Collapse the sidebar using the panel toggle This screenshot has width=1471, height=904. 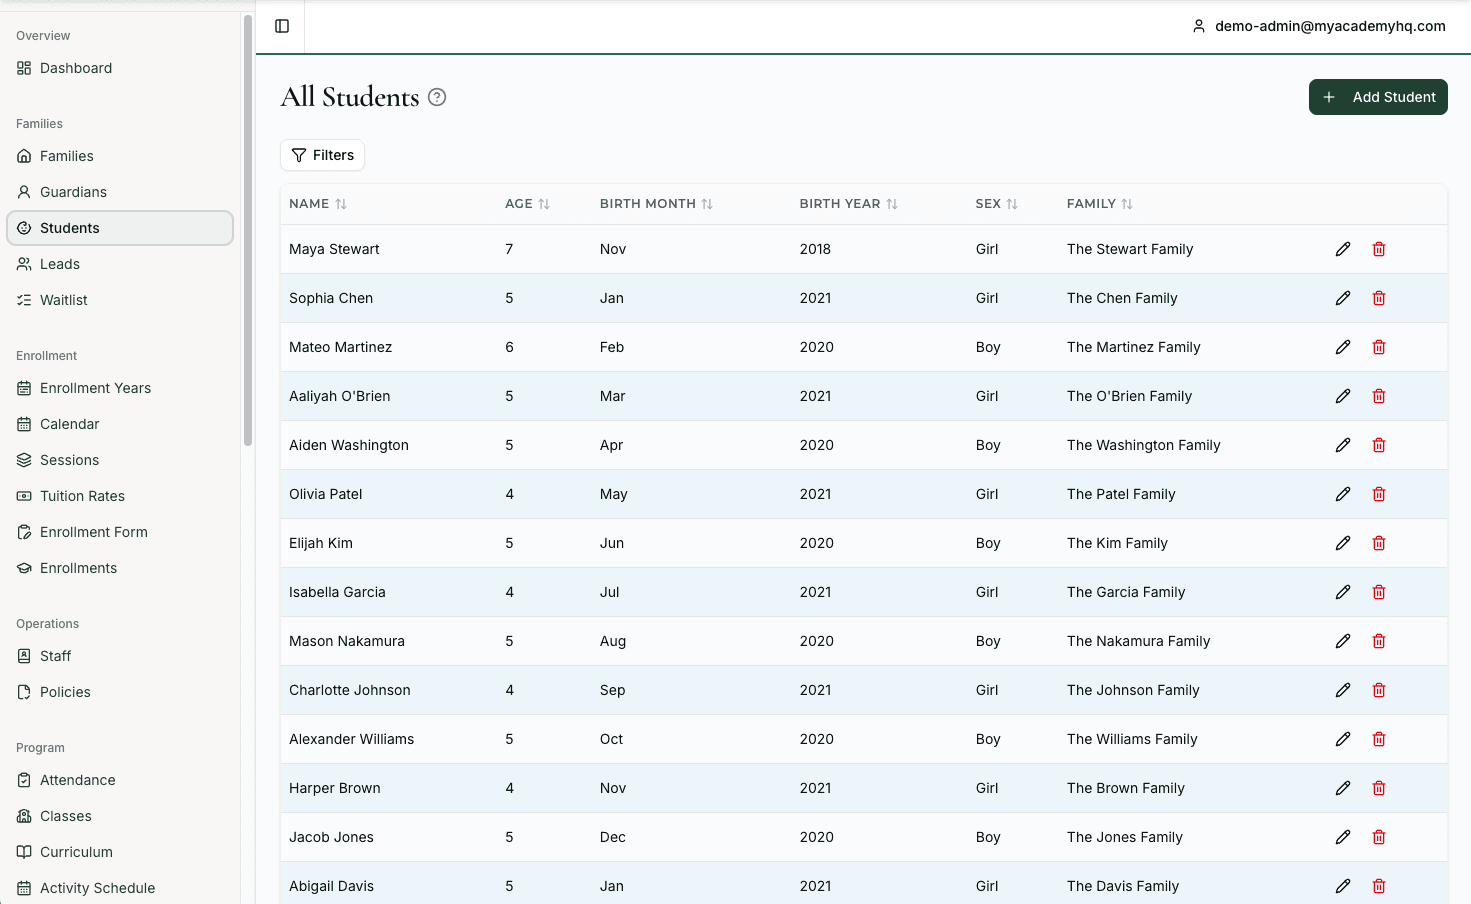pos(279,26)
